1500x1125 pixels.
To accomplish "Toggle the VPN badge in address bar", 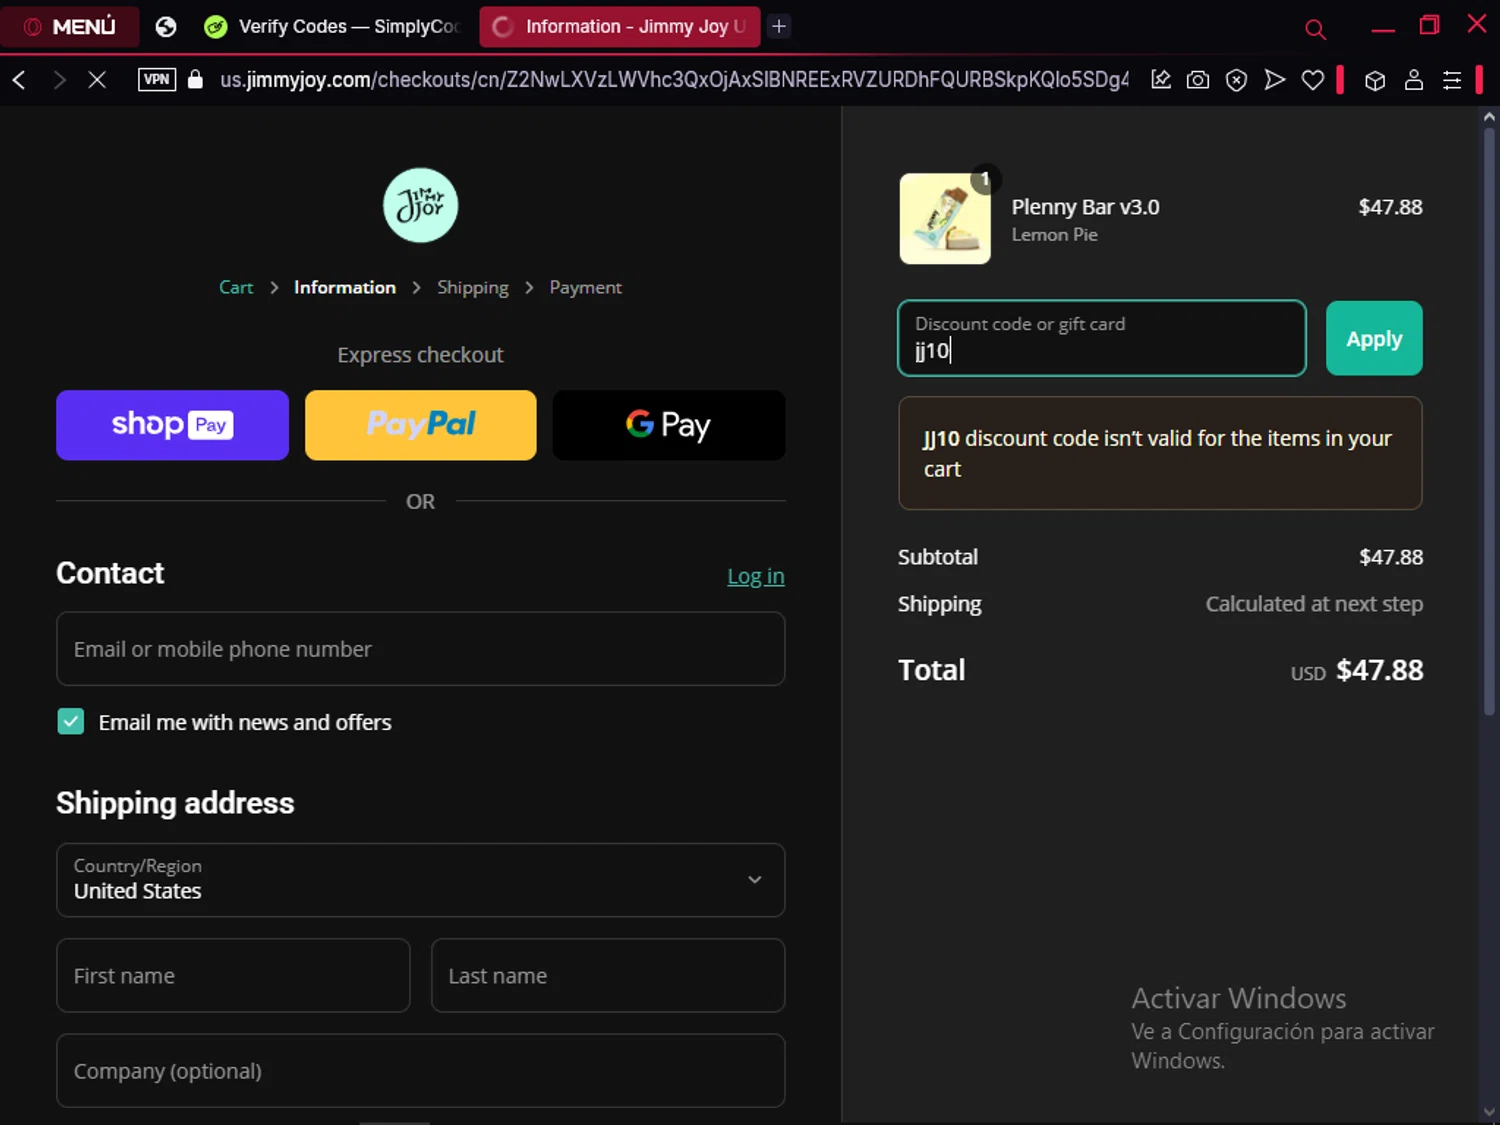I will pos(157,80).
